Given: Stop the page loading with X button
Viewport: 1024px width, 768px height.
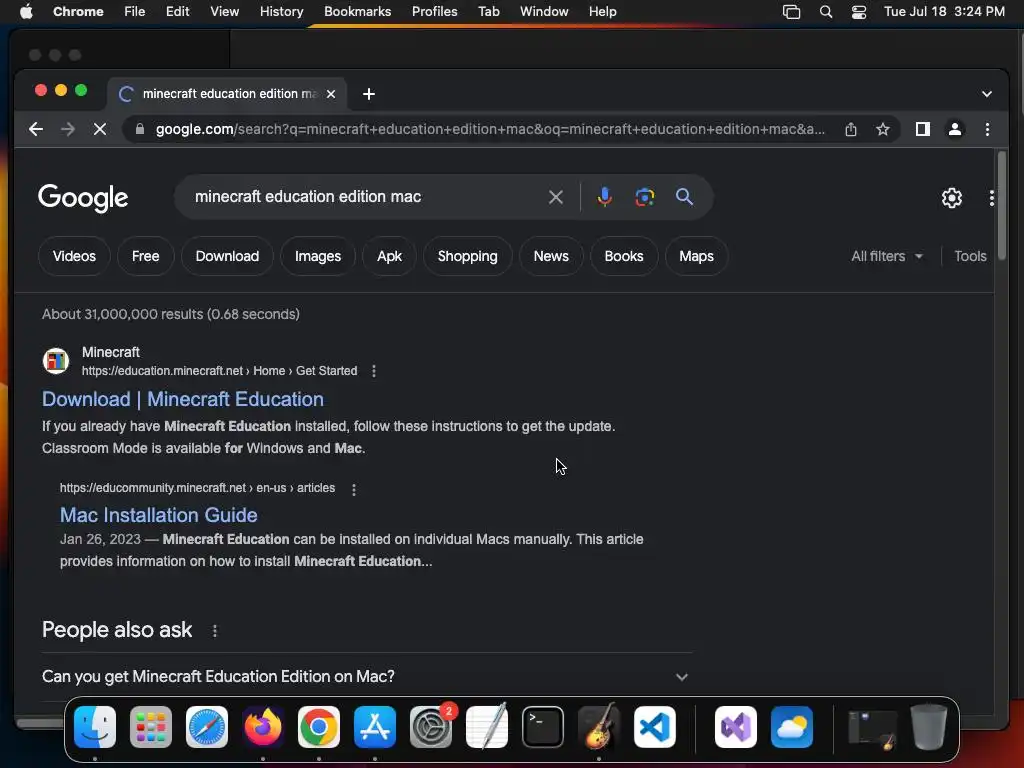Looking at the screenshot, I should click(100, 129).
